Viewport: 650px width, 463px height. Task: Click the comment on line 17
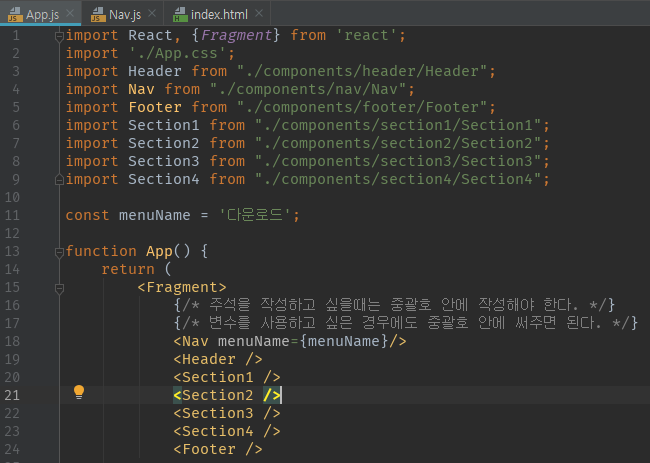pyautogui.click(x=405, y=323)
